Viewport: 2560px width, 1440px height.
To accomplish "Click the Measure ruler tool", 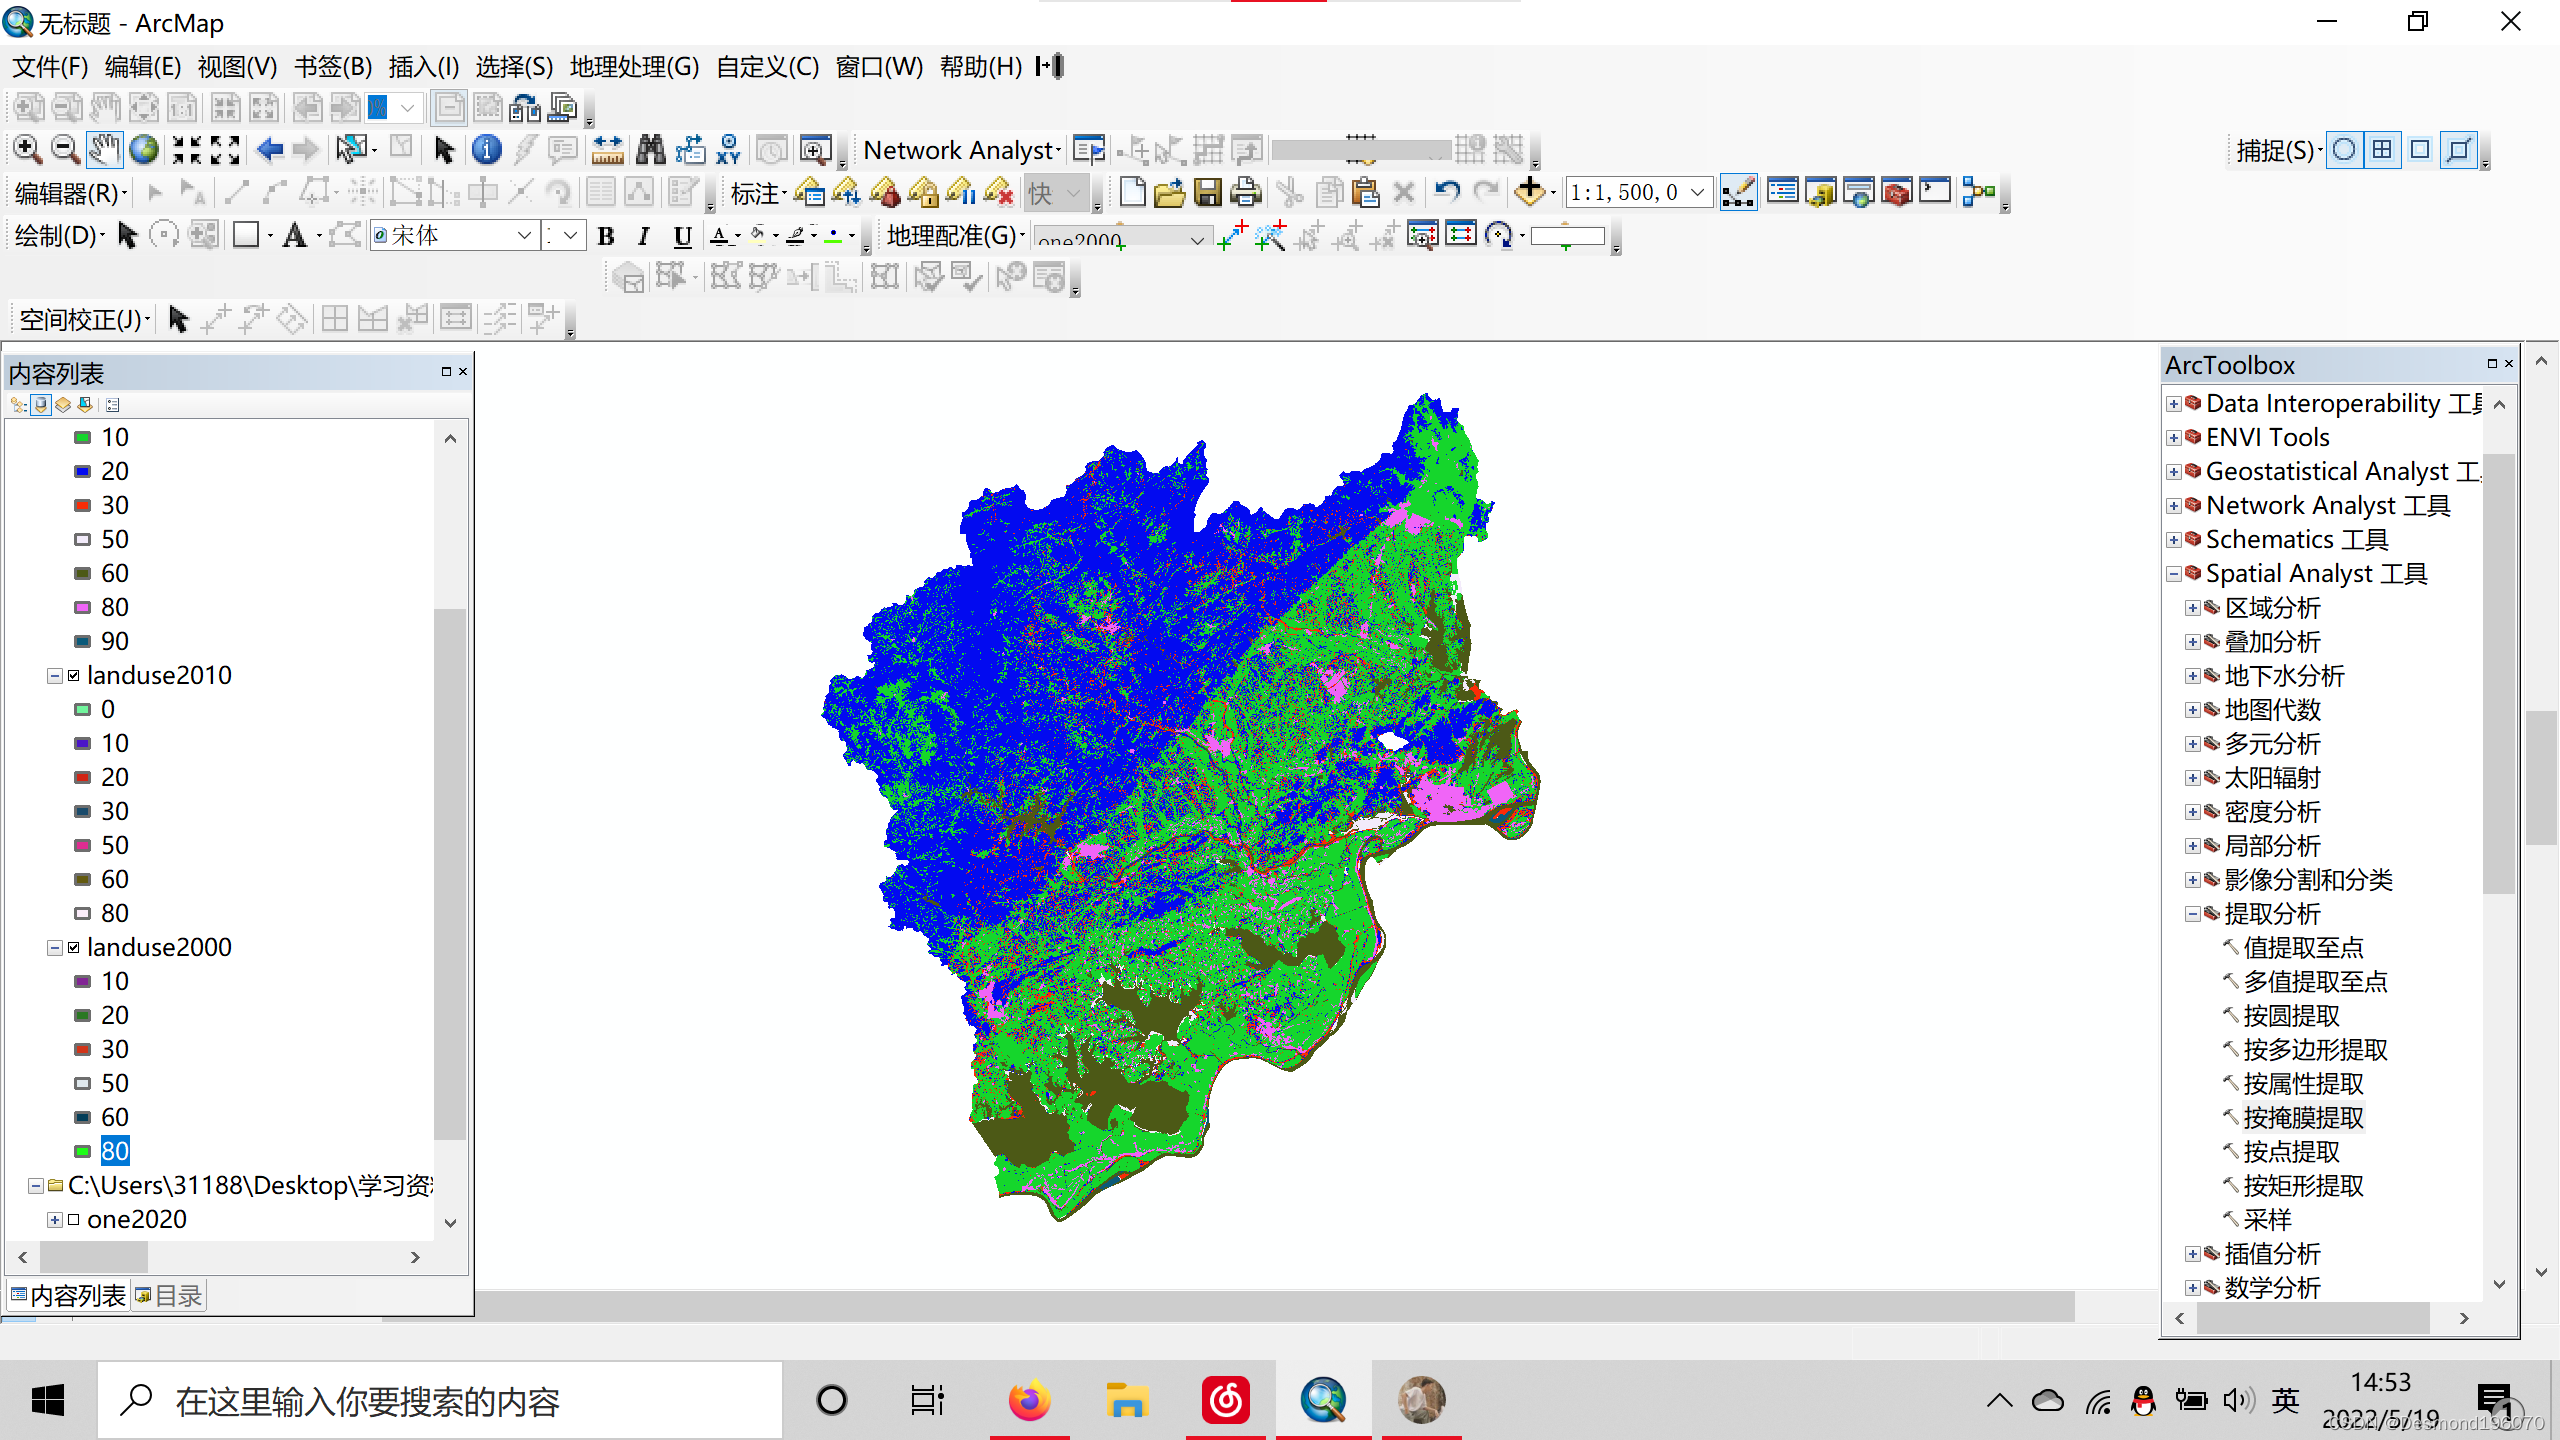I will (x=607, y=150).
